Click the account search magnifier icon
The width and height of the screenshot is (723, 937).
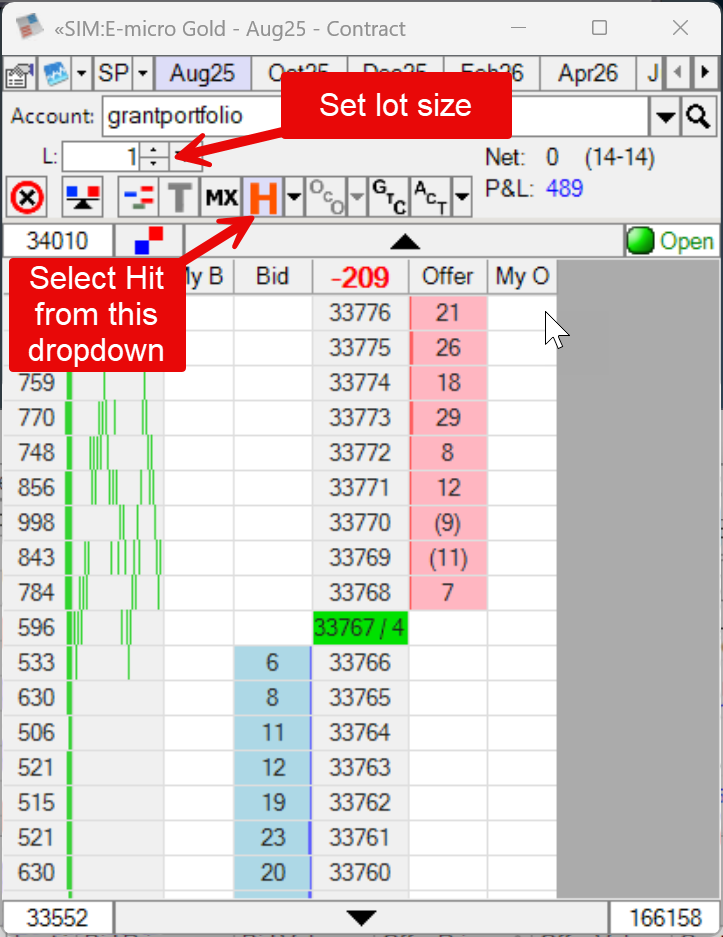coord(697,116)
